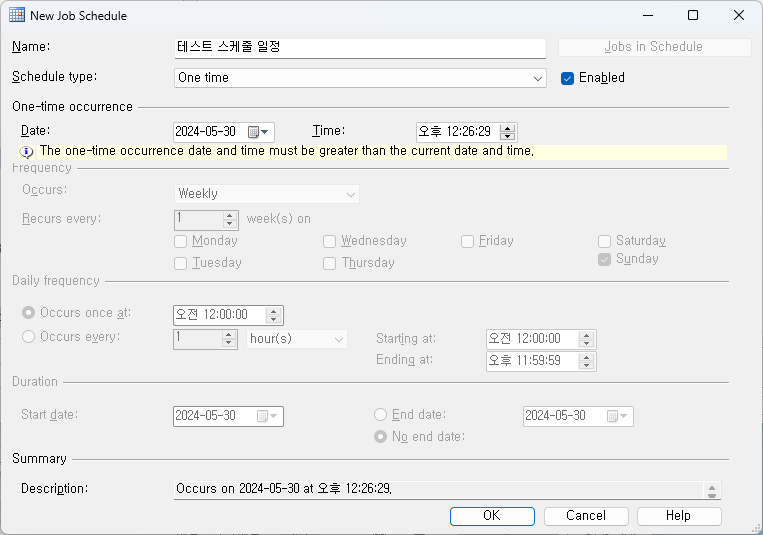
Task: Select the End date radio button
Action: click(x=380, y=414)
